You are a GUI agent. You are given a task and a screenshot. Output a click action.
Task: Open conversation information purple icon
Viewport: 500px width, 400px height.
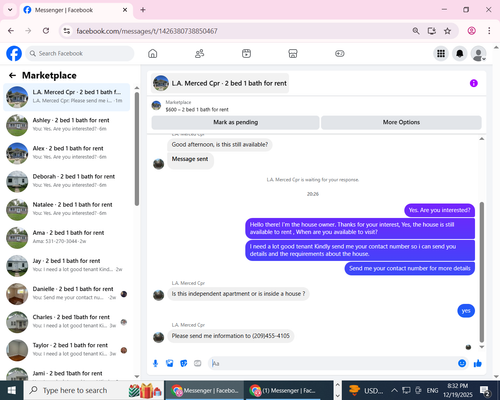474,83
